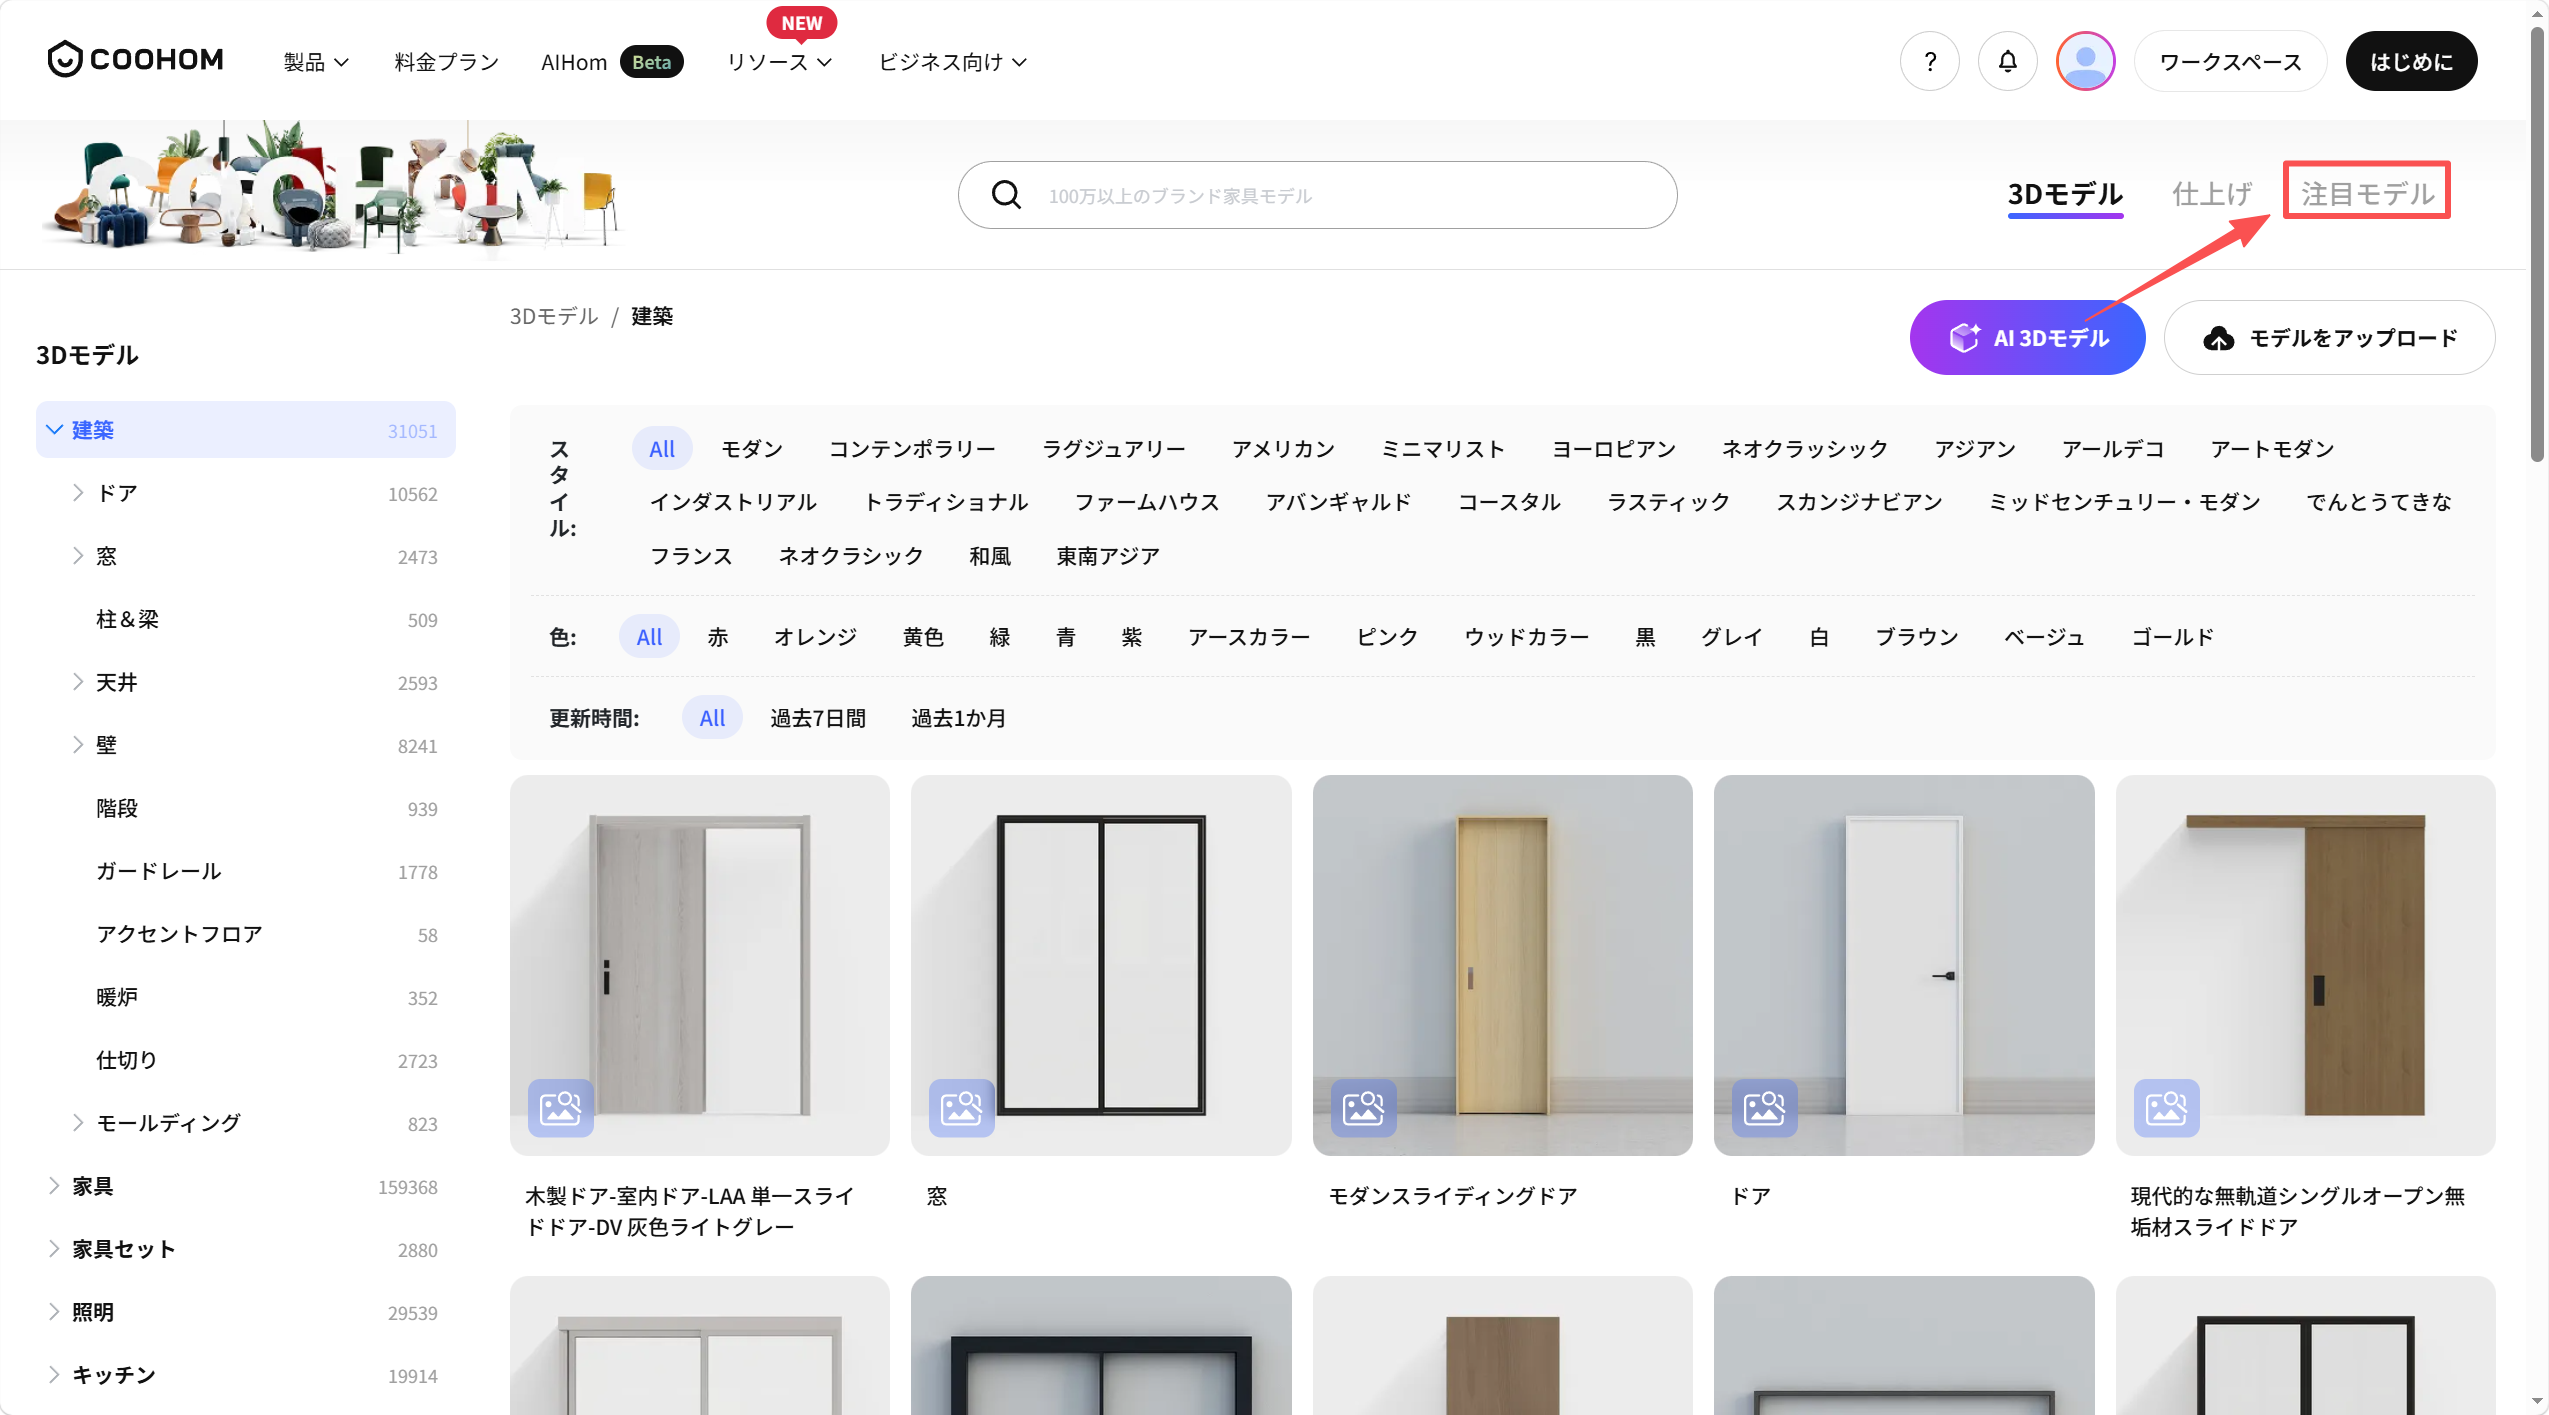Click the AI 3Dモデル button

[2027, 338]
